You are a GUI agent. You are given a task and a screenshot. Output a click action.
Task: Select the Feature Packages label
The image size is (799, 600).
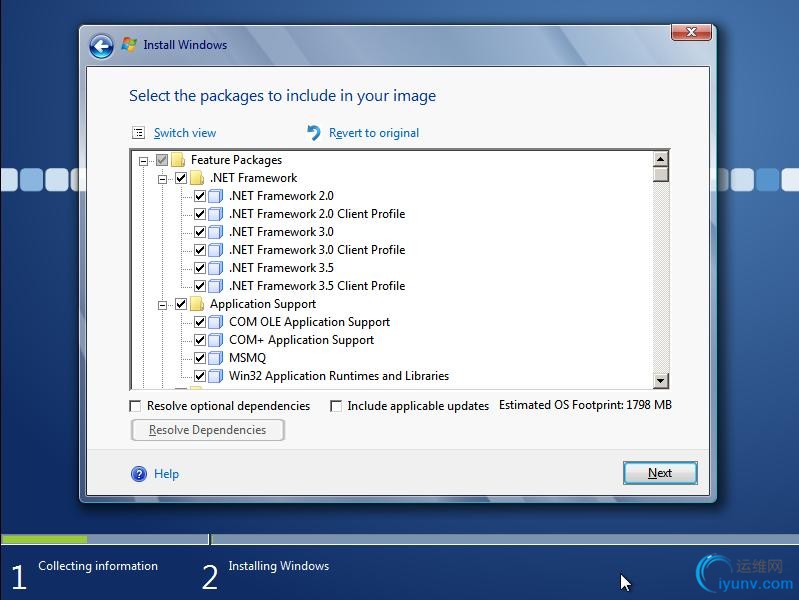[x=236, y=160]
